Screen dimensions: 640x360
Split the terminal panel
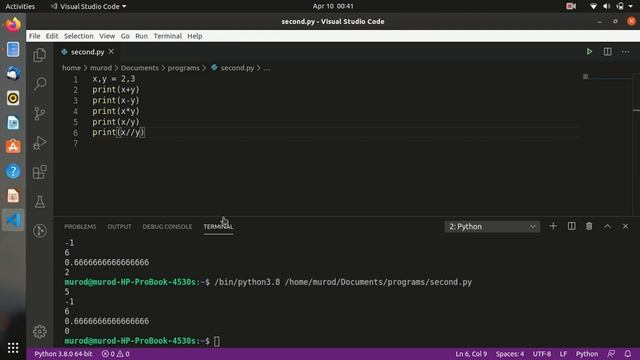coord(571,226)
